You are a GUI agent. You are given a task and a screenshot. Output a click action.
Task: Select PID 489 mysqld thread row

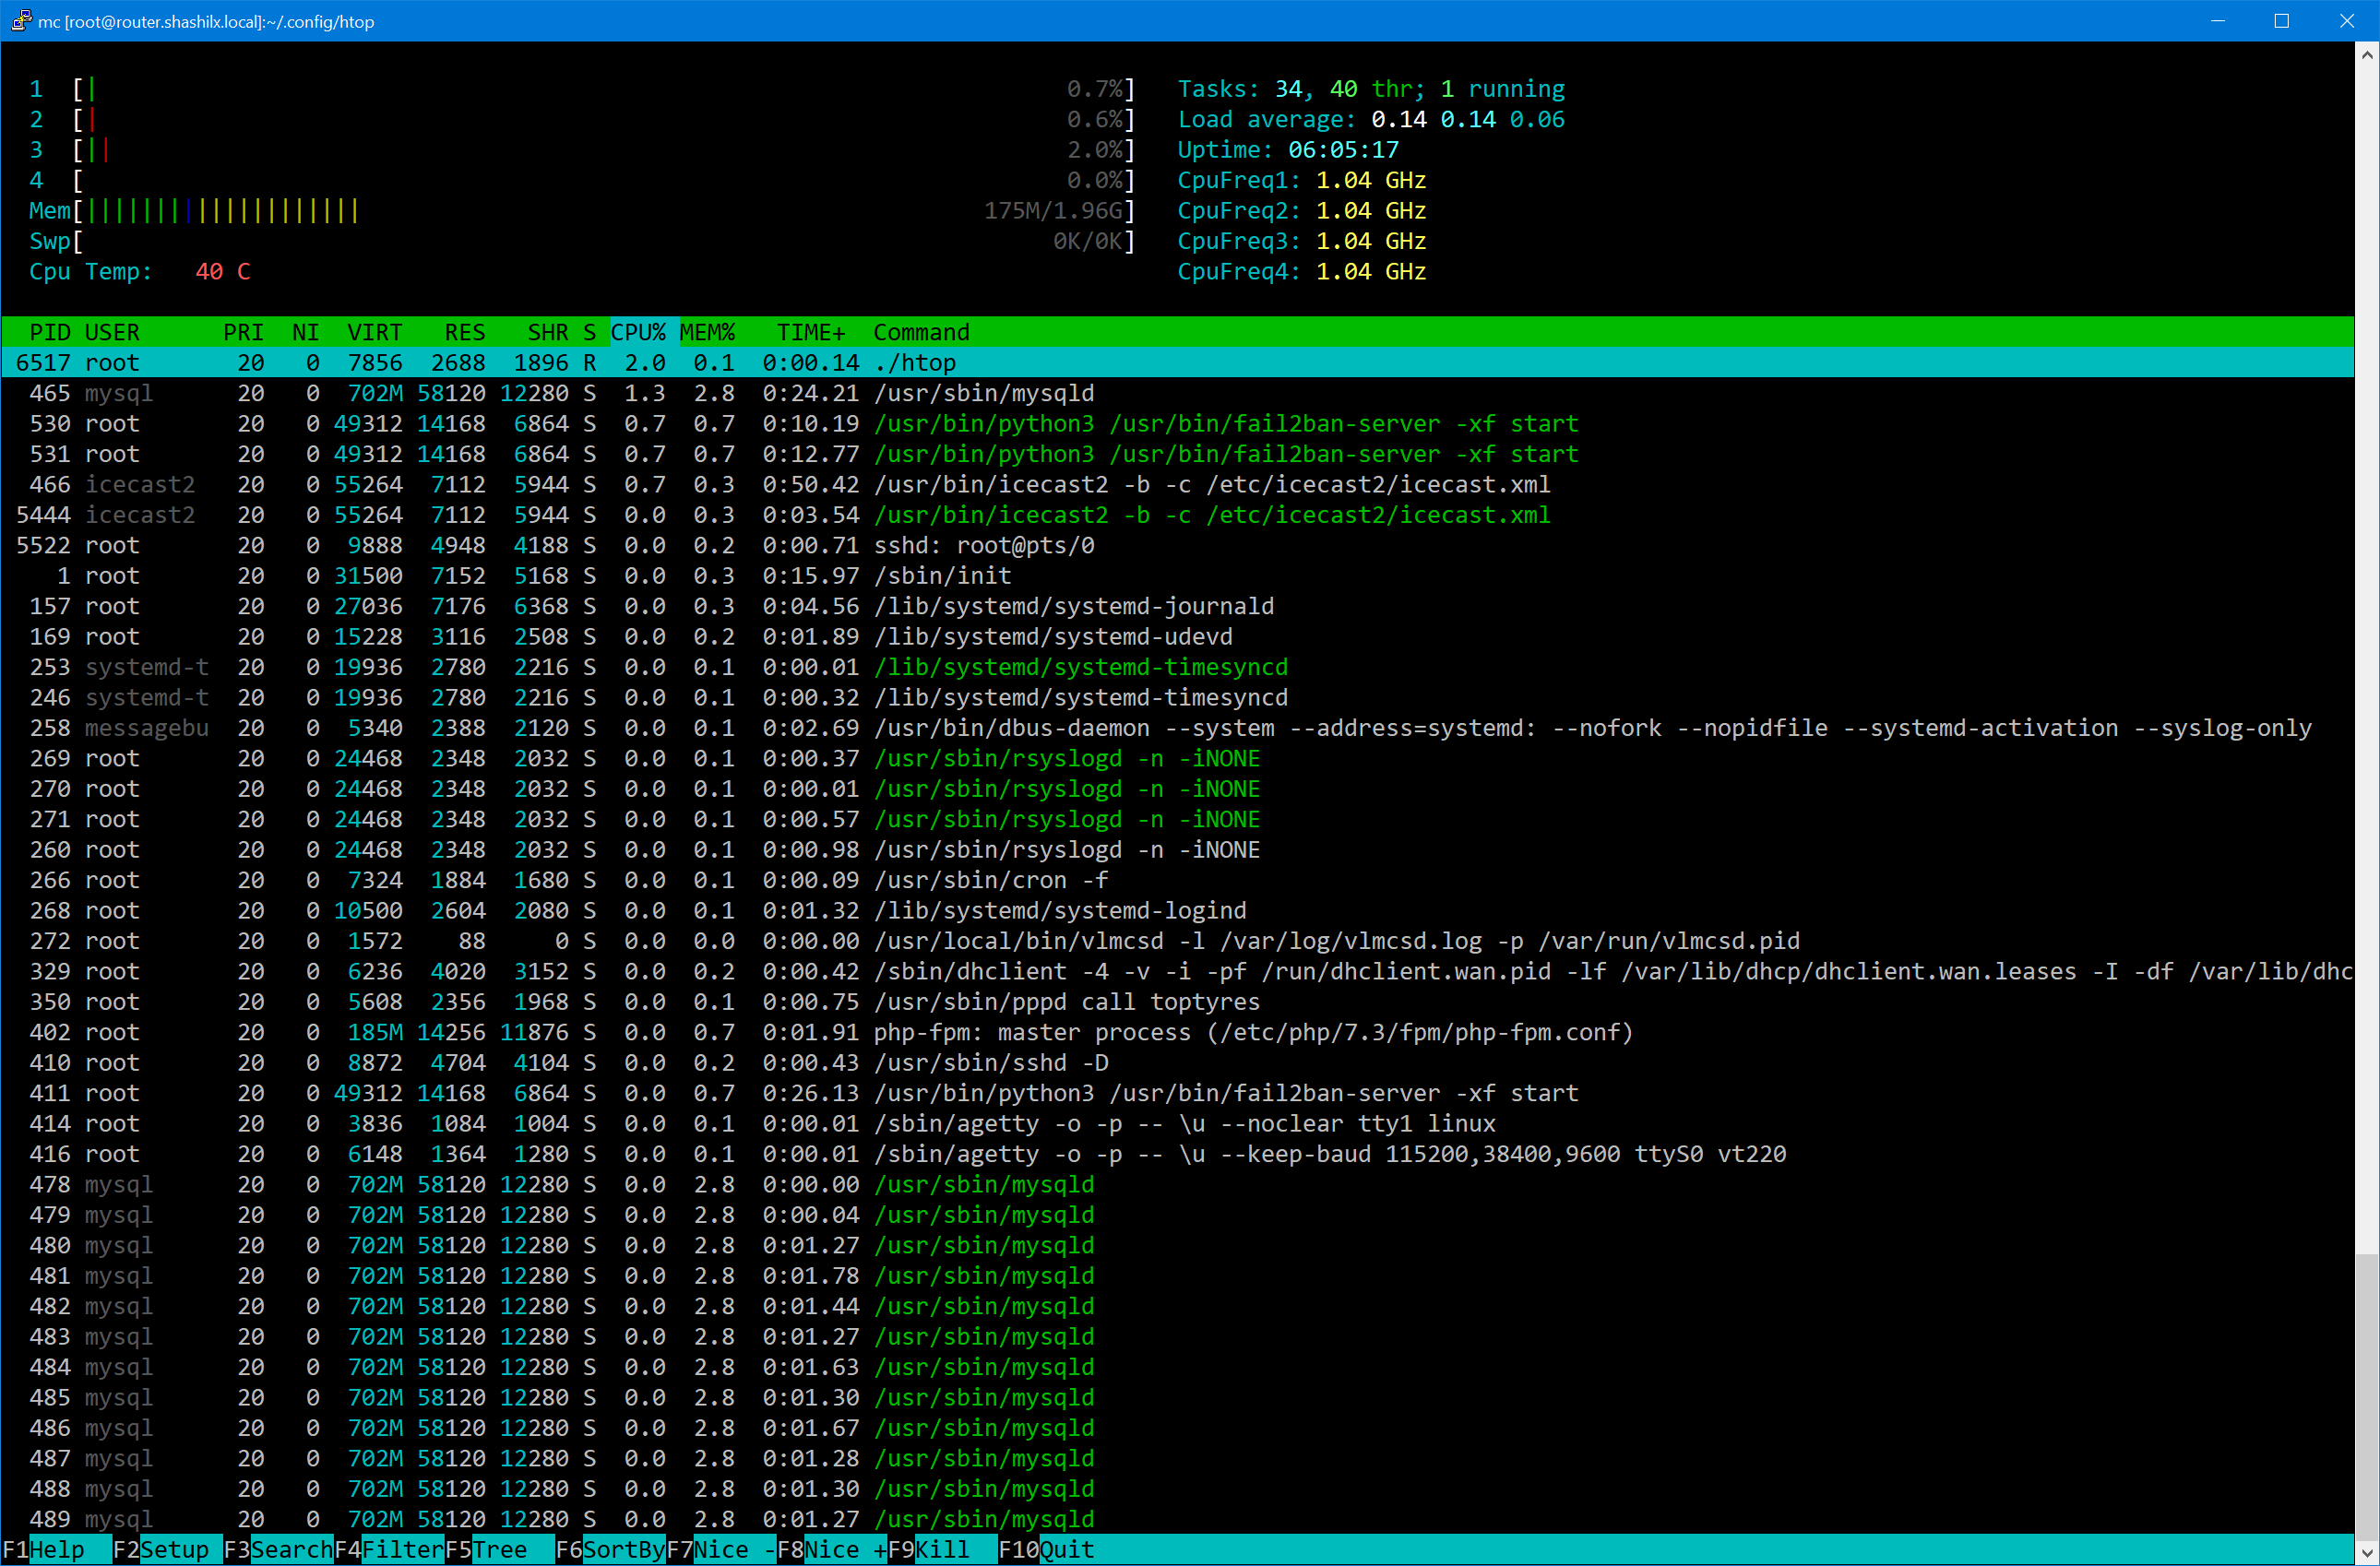click(1177, 1519)
